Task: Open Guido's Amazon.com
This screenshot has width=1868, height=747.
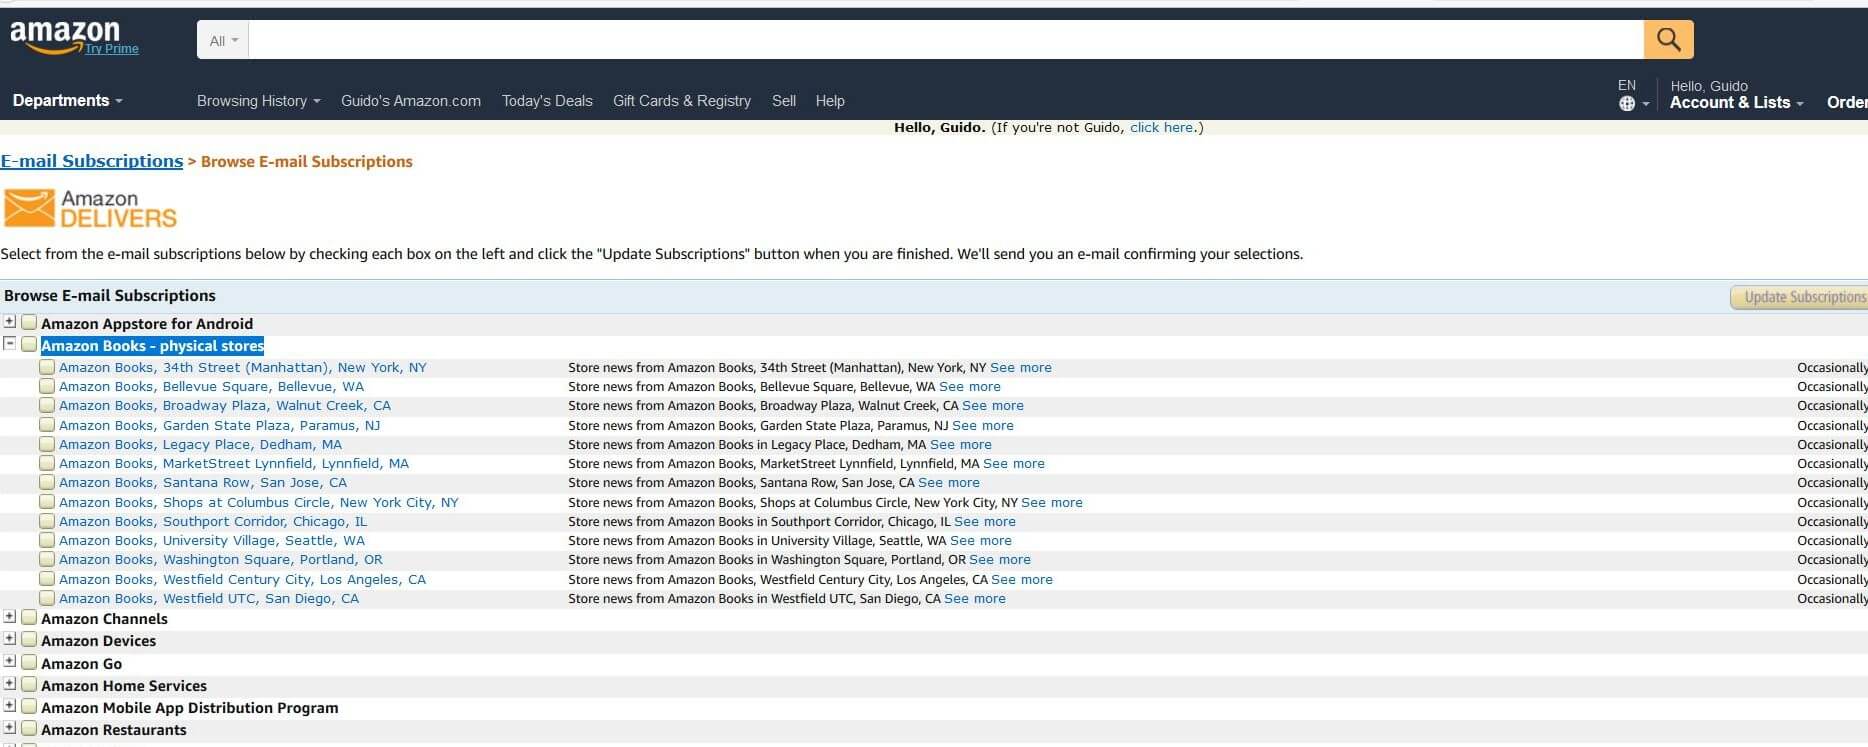Action: tap(411, 101)
